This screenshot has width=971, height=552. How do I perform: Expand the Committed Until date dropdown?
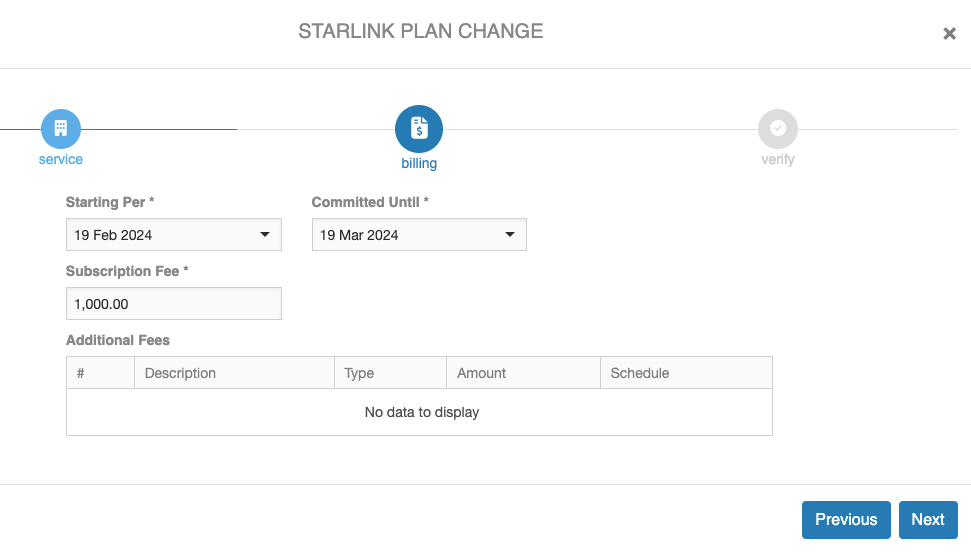(419, 235)
